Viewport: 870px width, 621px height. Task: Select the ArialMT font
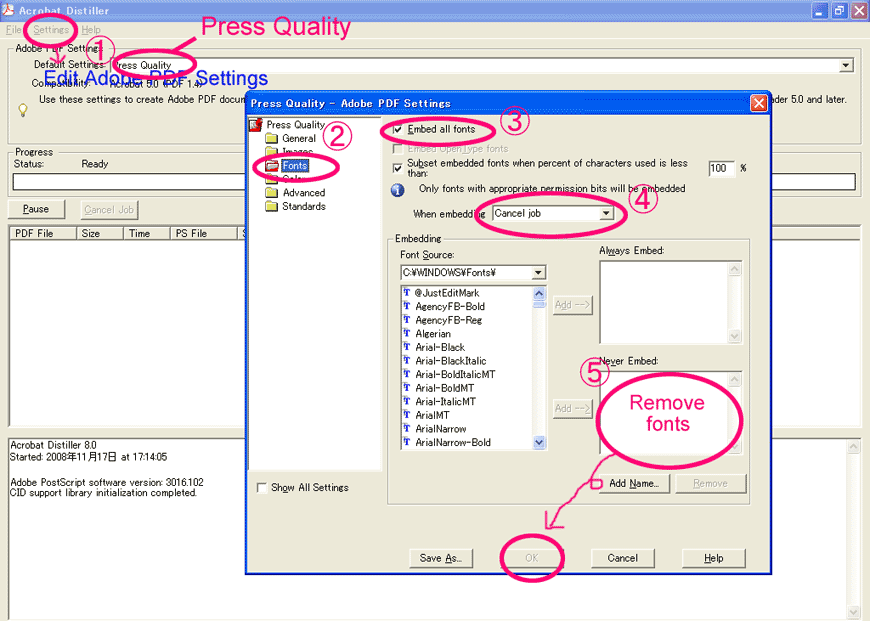[x=432, y=415]
